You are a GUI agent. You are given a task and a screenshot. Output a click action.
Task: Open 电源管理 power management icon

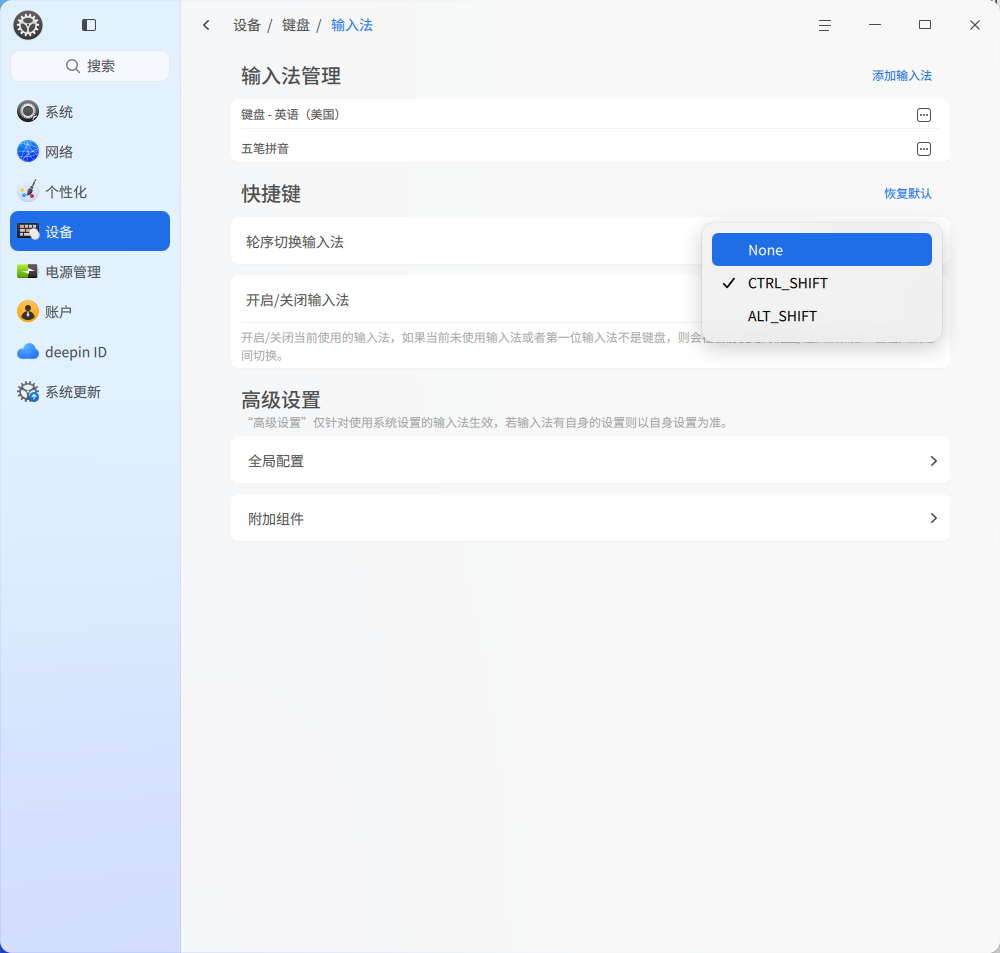tap(27, 271)
